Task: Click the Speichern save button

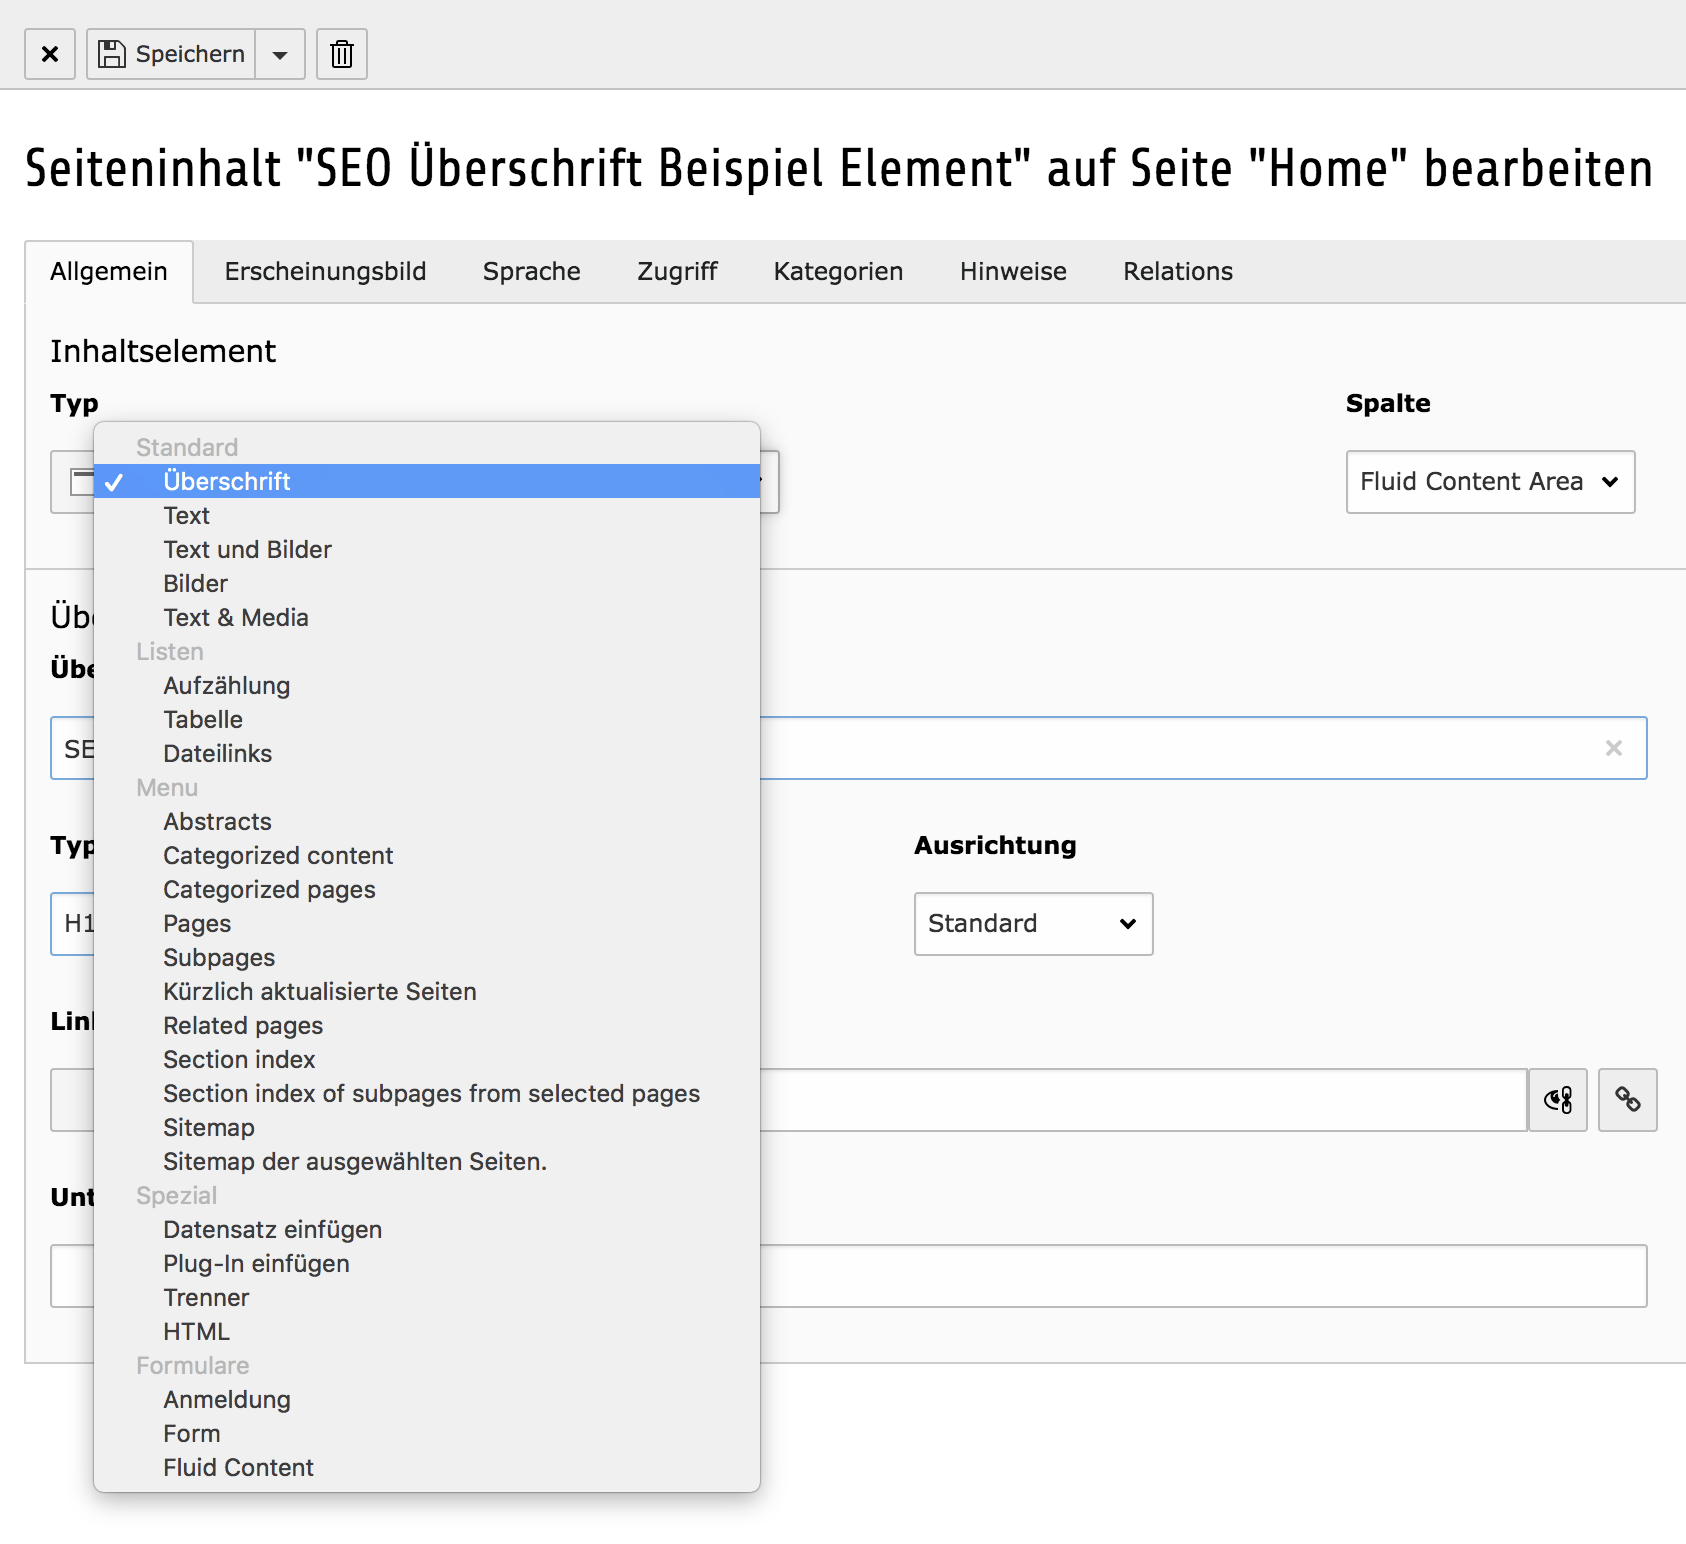Action: click(x=172, y=54)
